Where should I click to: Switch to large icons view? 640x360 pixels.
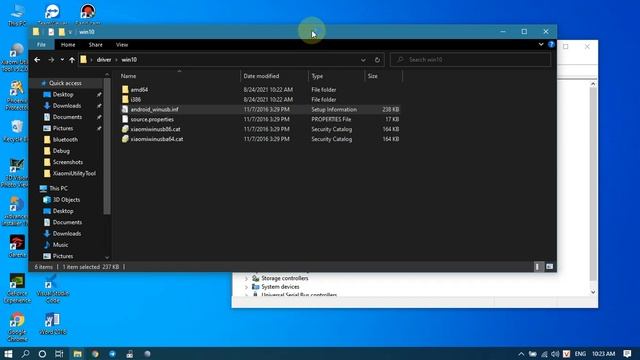click(549, 267)
